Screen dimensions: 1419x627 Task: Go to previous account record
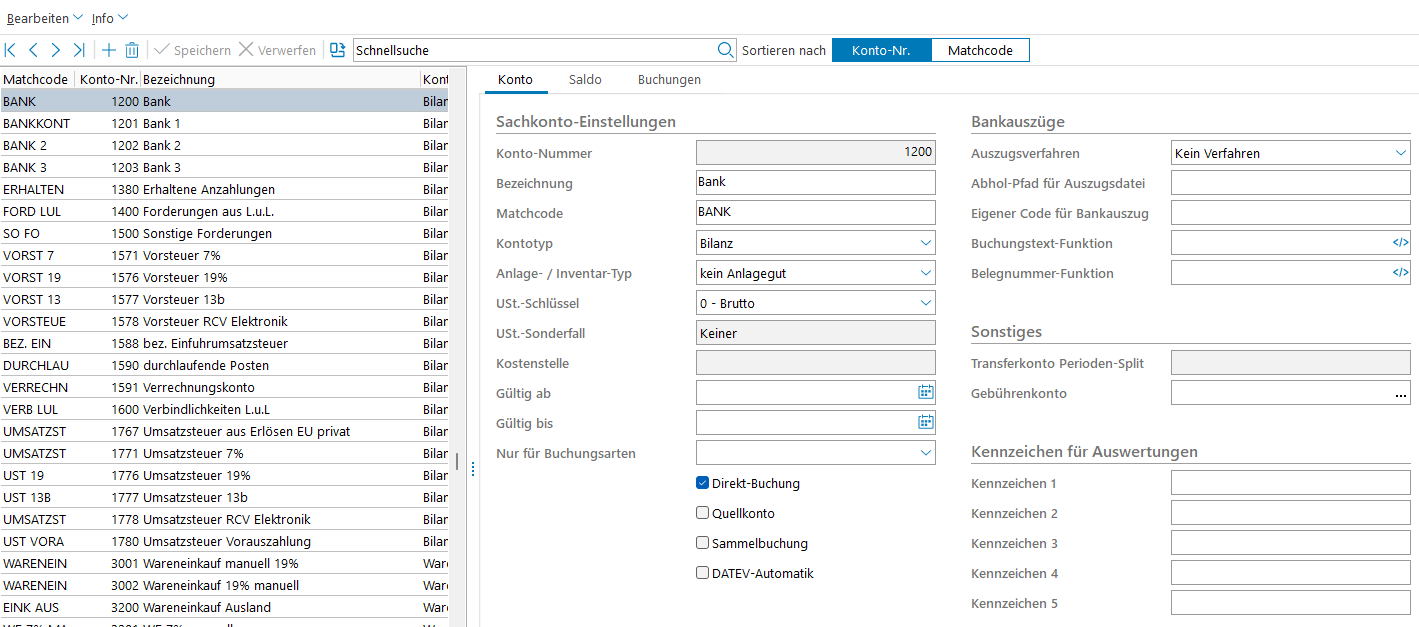tap(33, 50)
